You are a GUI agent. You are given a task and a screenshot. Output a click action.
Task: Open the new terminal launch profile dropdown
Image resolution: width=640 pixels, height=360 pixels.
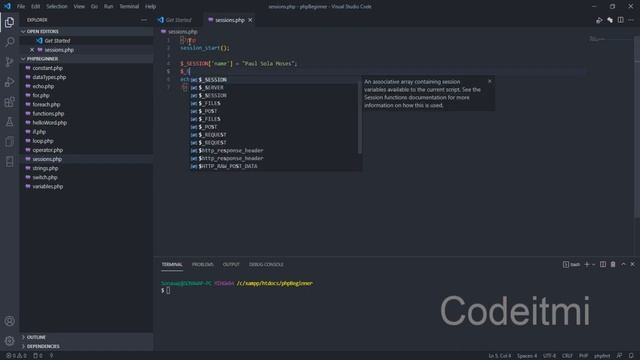pyautogui.click(x=593, y=264)
